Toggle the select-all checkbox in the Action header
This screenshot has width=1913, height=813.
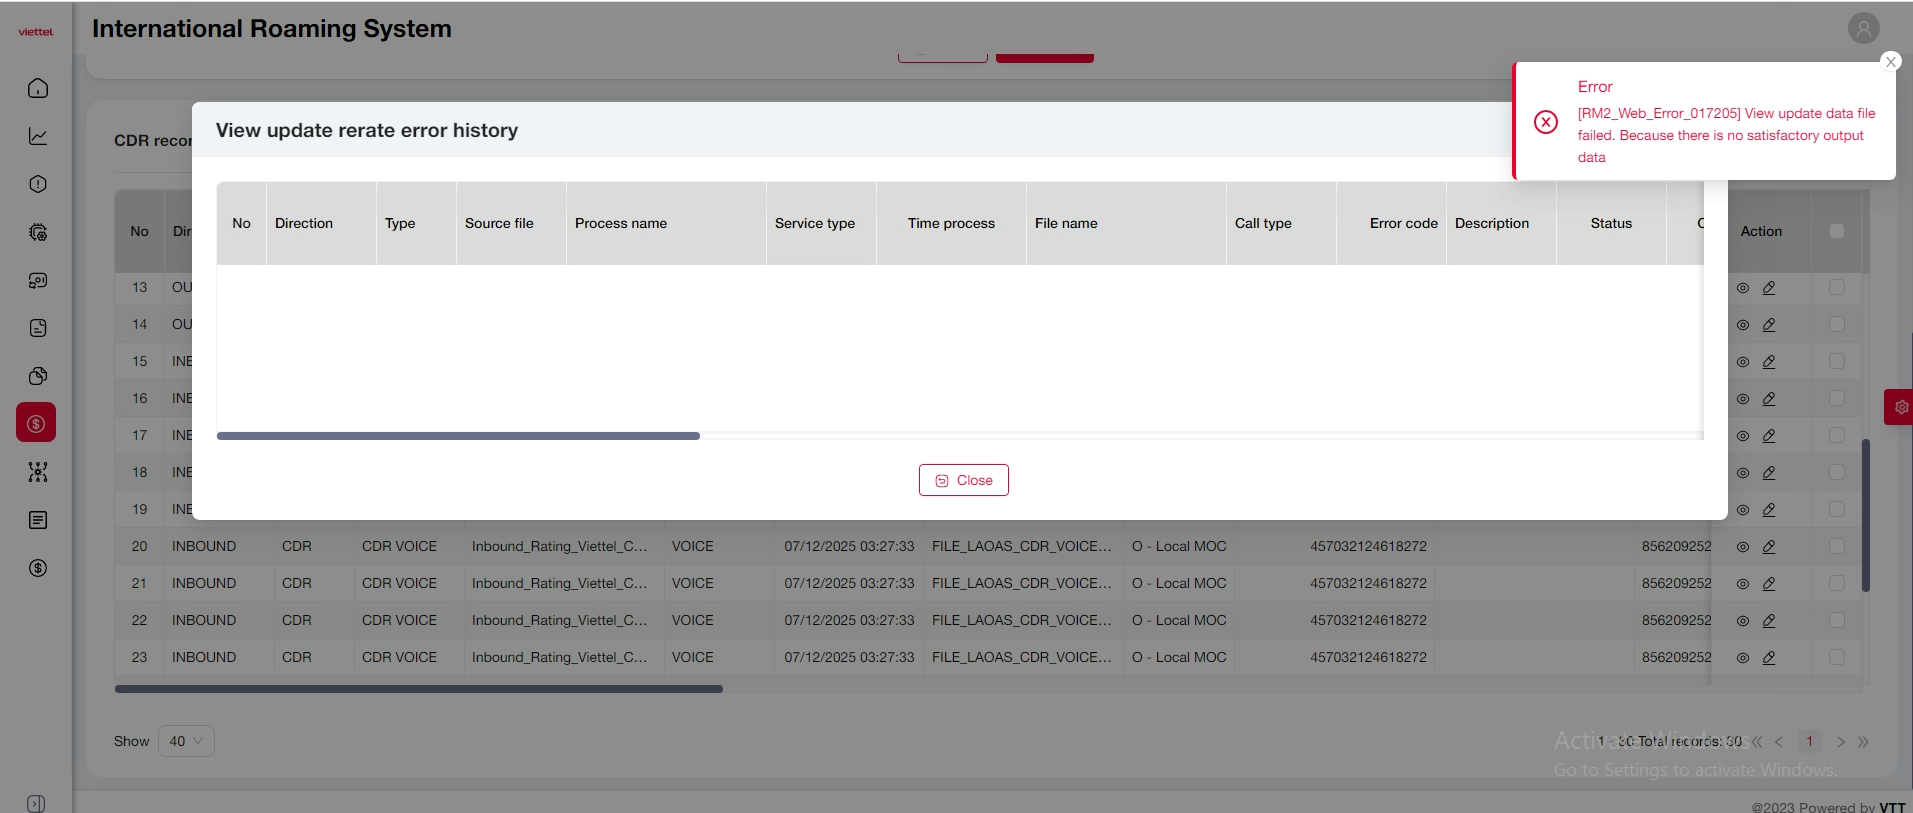click(x=1836, y=231)
